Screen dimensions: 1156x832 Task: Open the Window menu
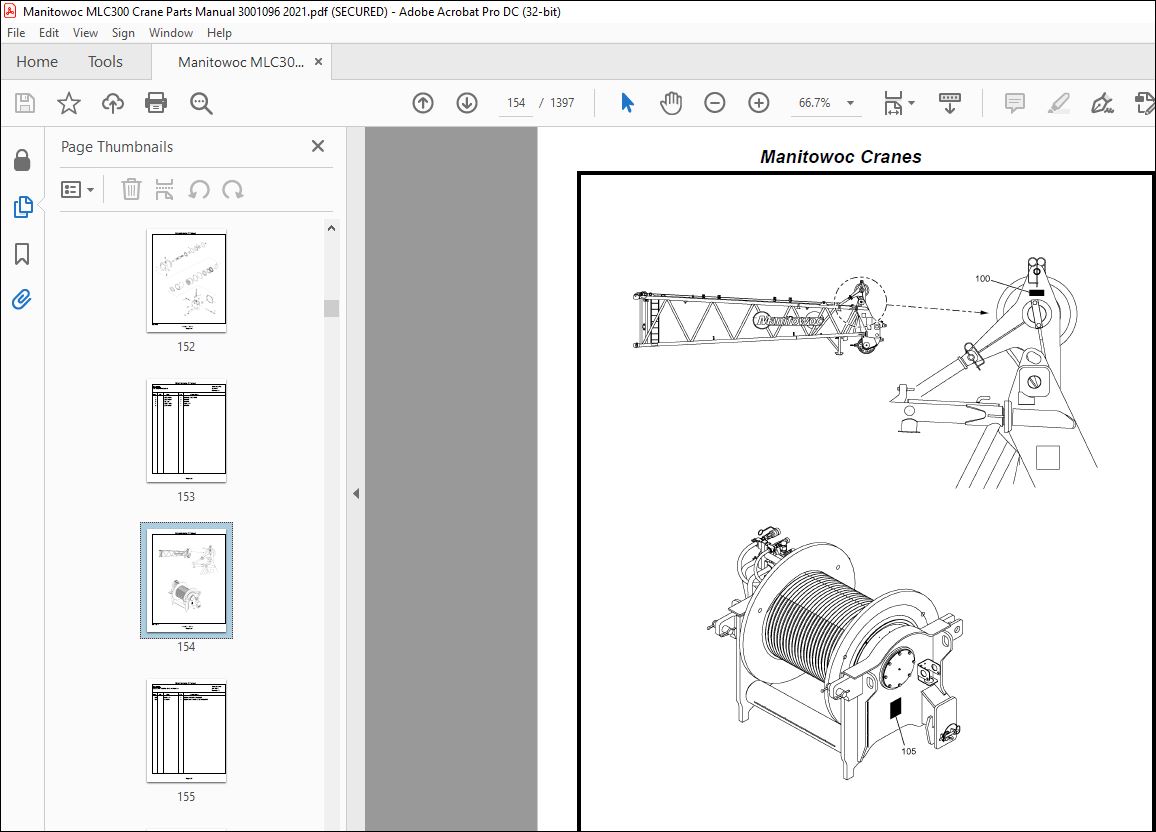pyautogui.click(x=170, y=32)
